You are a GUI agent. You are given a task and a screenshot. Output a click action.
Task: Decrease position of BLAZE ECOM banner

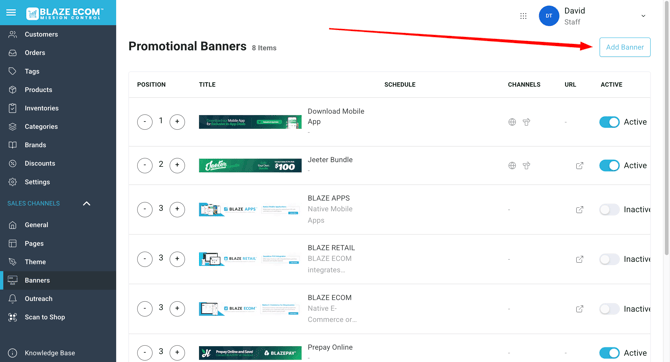point(145,309)
